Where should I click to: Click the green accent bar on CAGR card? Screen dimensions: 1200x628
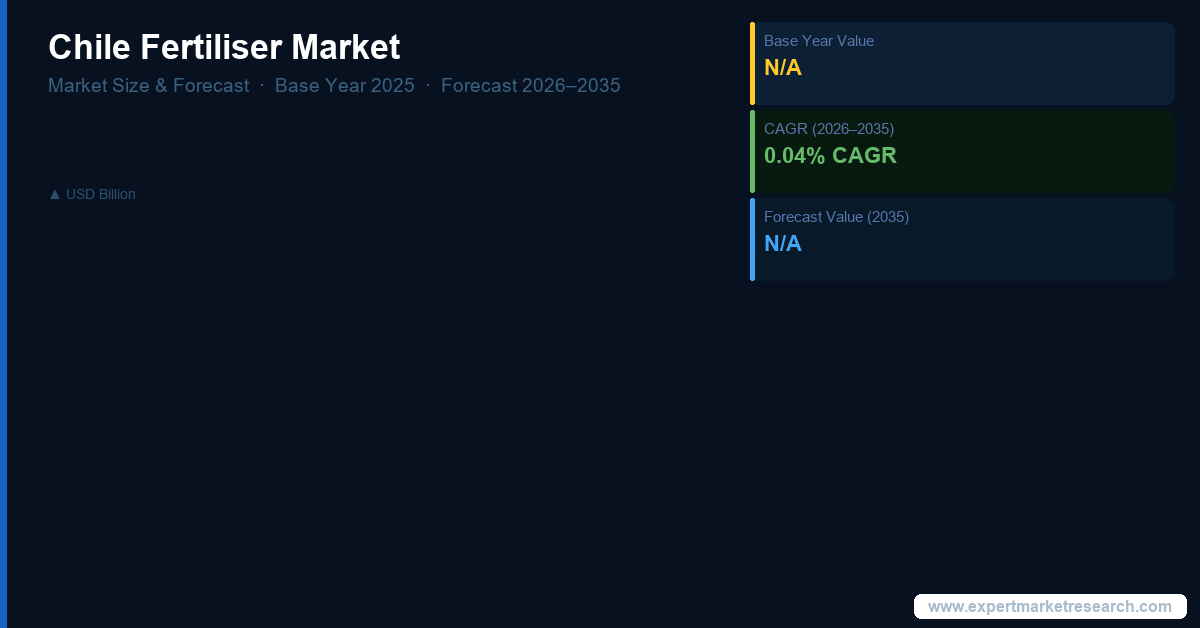pos(752,151)
